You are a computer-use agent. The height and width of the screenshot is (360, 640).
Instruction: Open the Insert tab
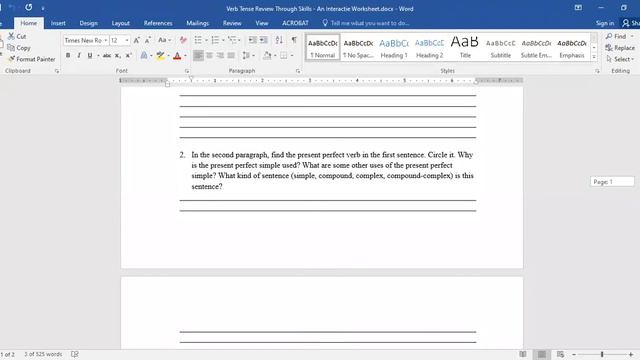tap(58, 23)
